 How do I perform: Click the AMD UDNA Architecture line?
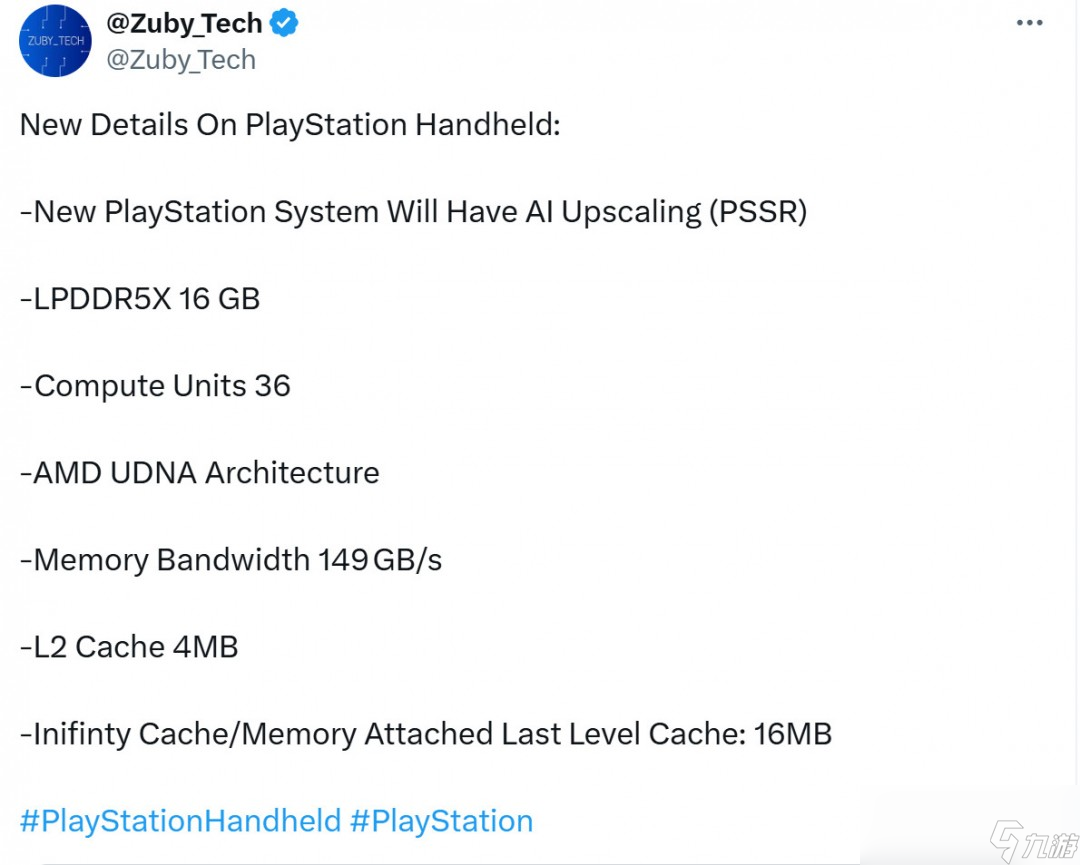(x=200, y=473)
